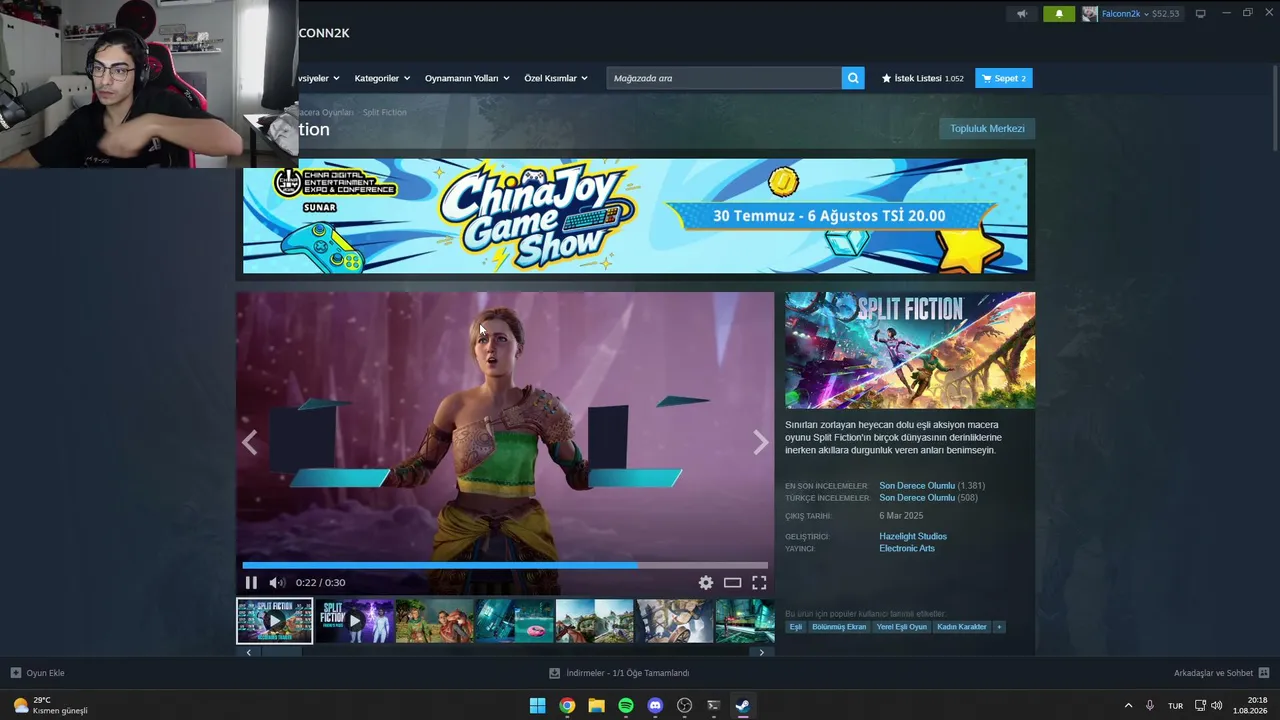1280x720 pixels.
Task: Select the Eşli tag
Action: (x=796, y=627)
